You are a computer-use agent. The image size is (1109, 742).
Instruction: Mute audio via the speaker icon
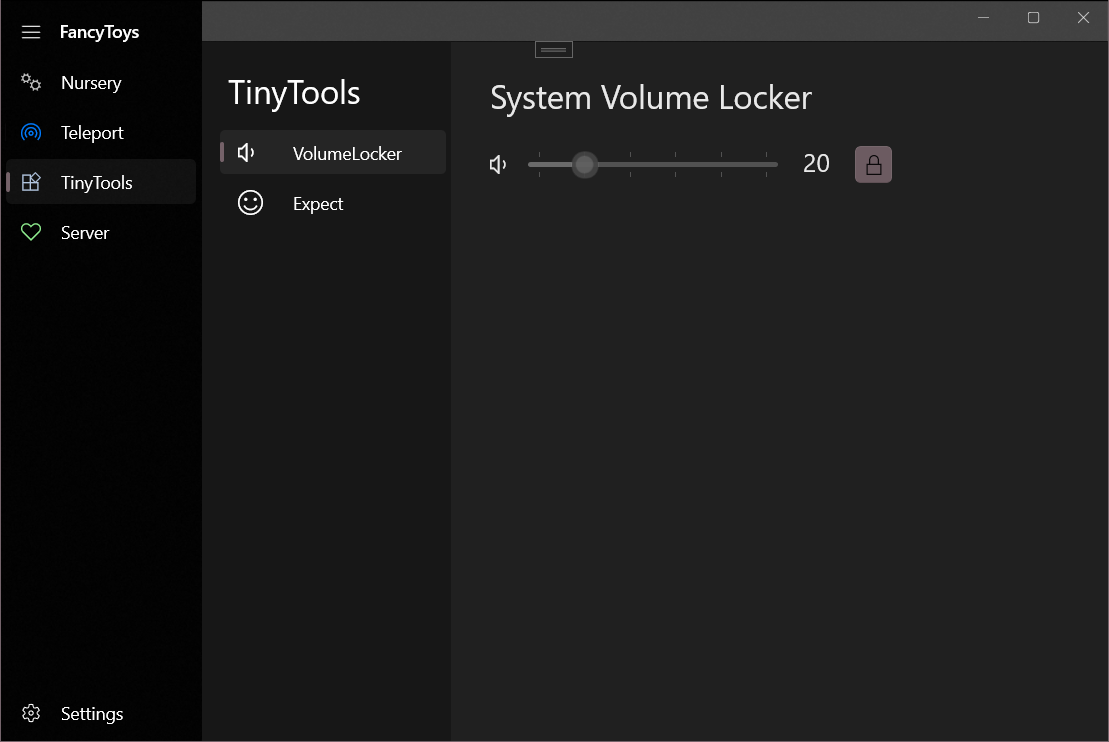coord(498,164)
